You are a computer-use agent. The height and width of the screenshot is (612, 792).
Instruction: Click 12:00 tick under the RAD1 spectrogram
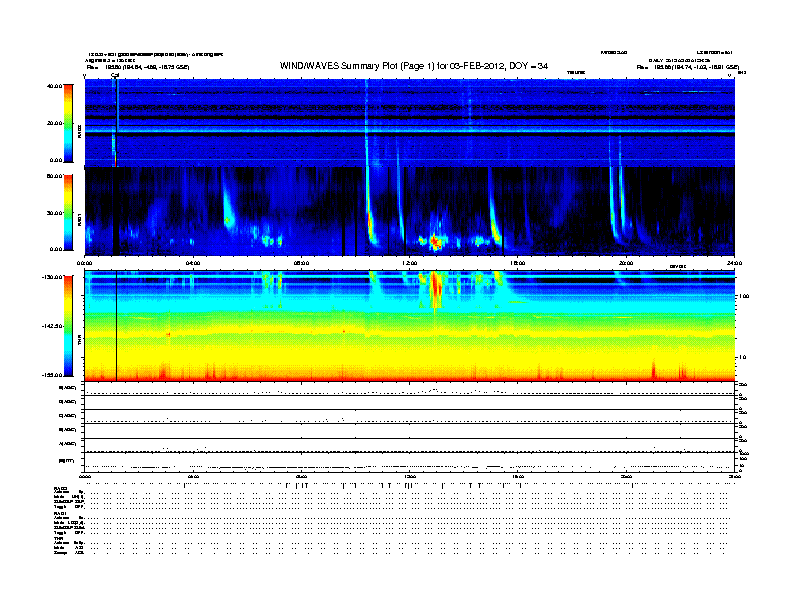410,263
